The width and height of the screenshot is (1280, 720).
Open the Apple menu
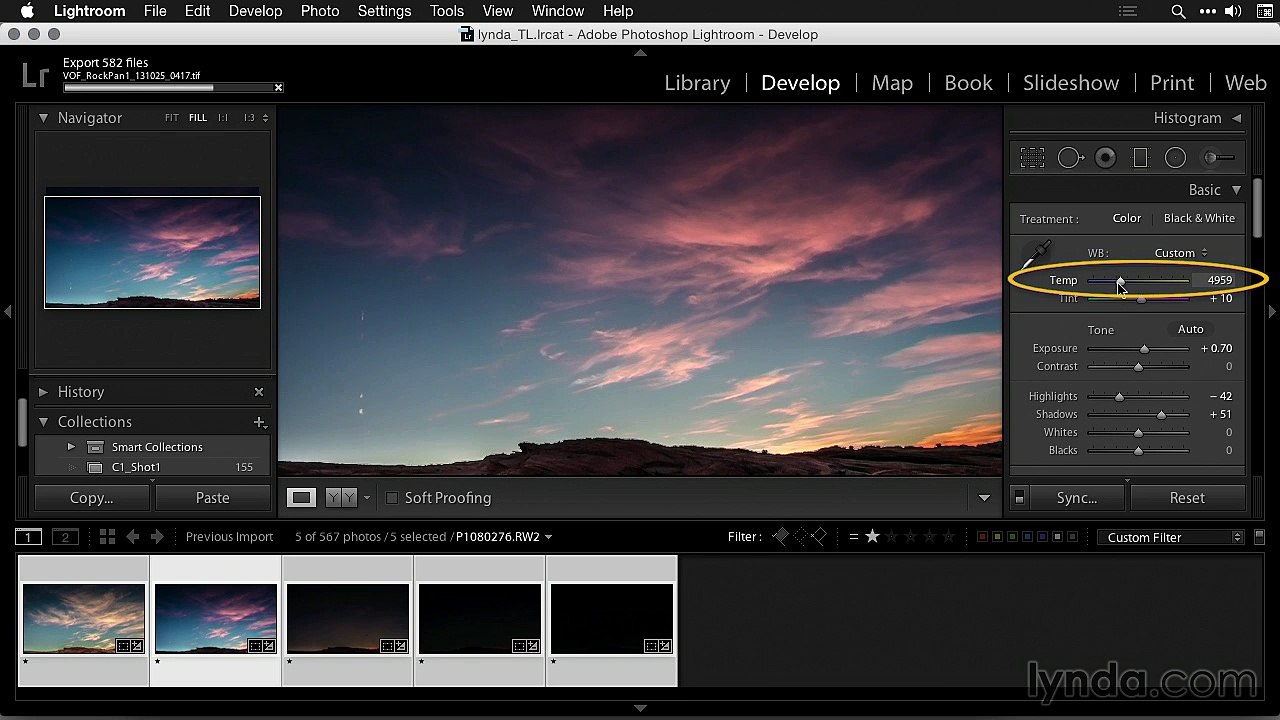[26, 11]
